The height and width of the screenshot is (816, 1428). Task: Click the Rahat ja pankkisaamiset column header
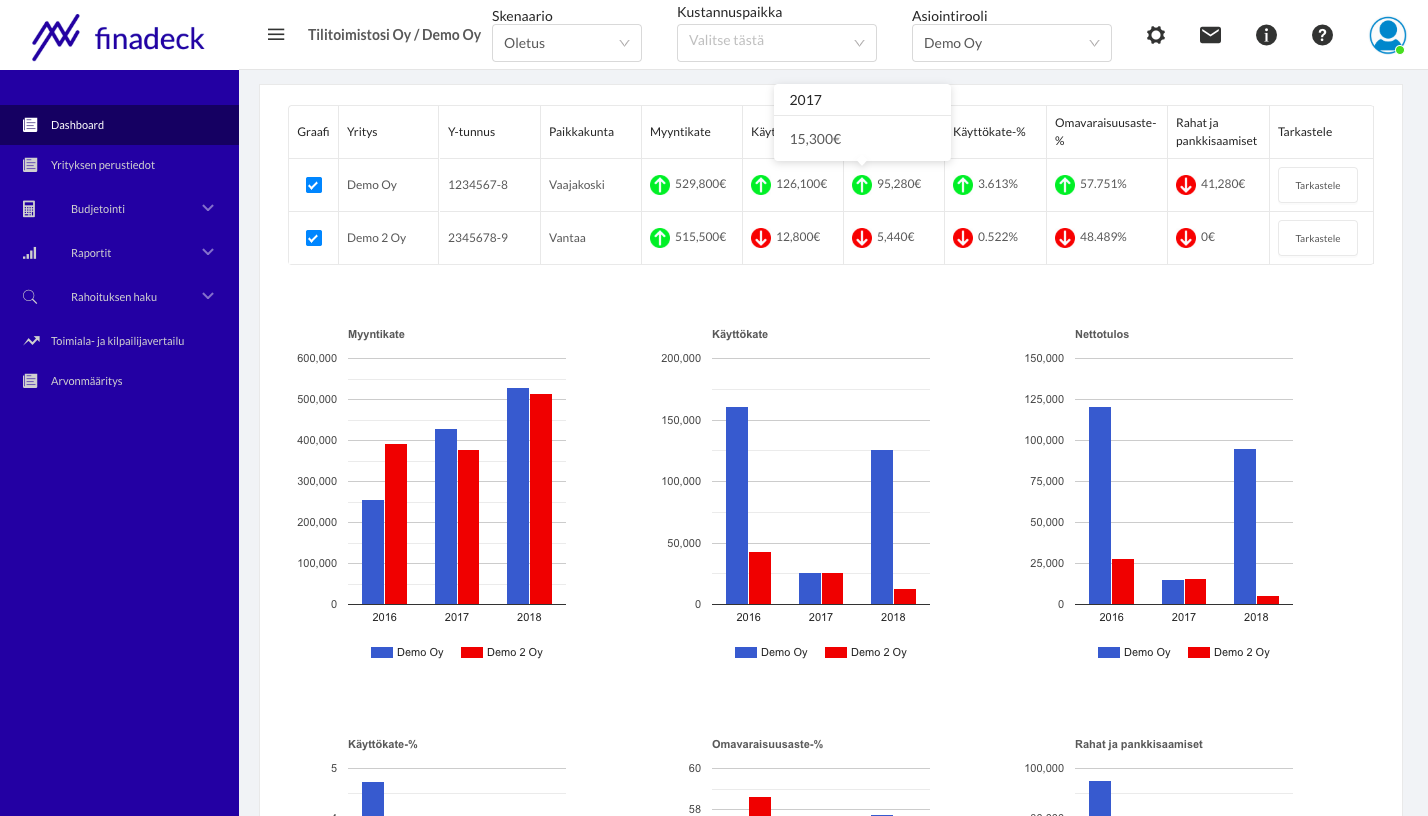[x=1216, y=132]
